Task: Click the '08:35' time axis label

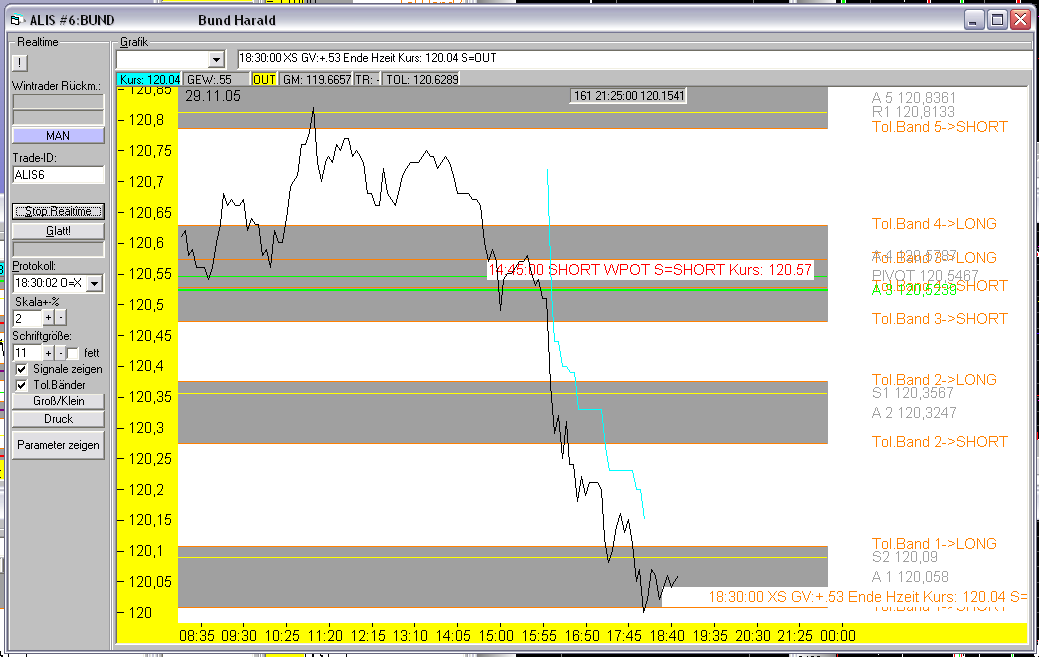Action: tap(197, 636)
